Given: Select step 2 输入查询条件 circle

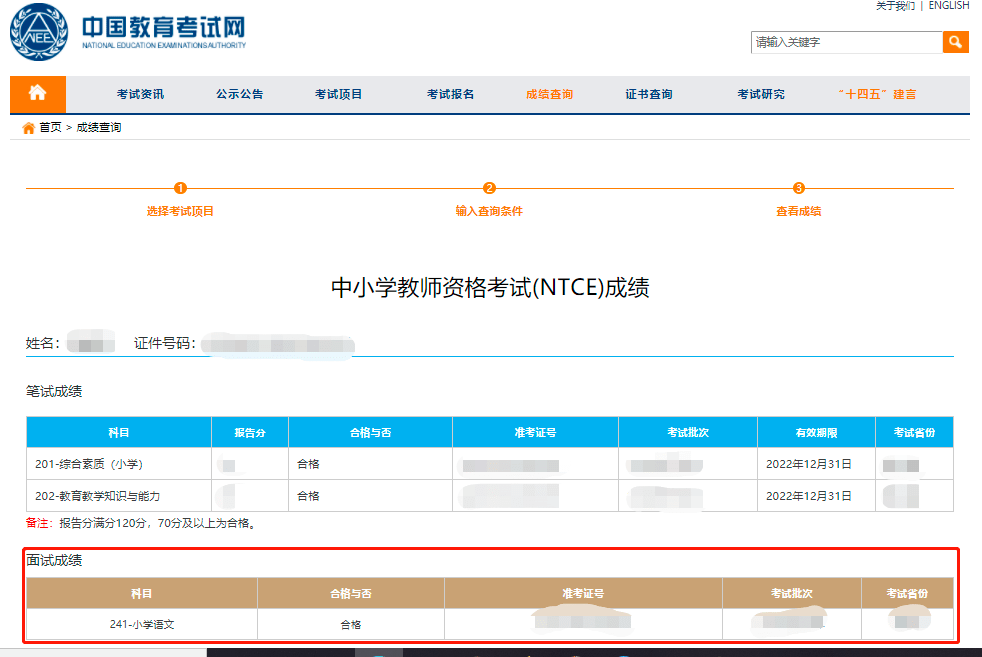Looking at the screenshot, I should 488,186.
